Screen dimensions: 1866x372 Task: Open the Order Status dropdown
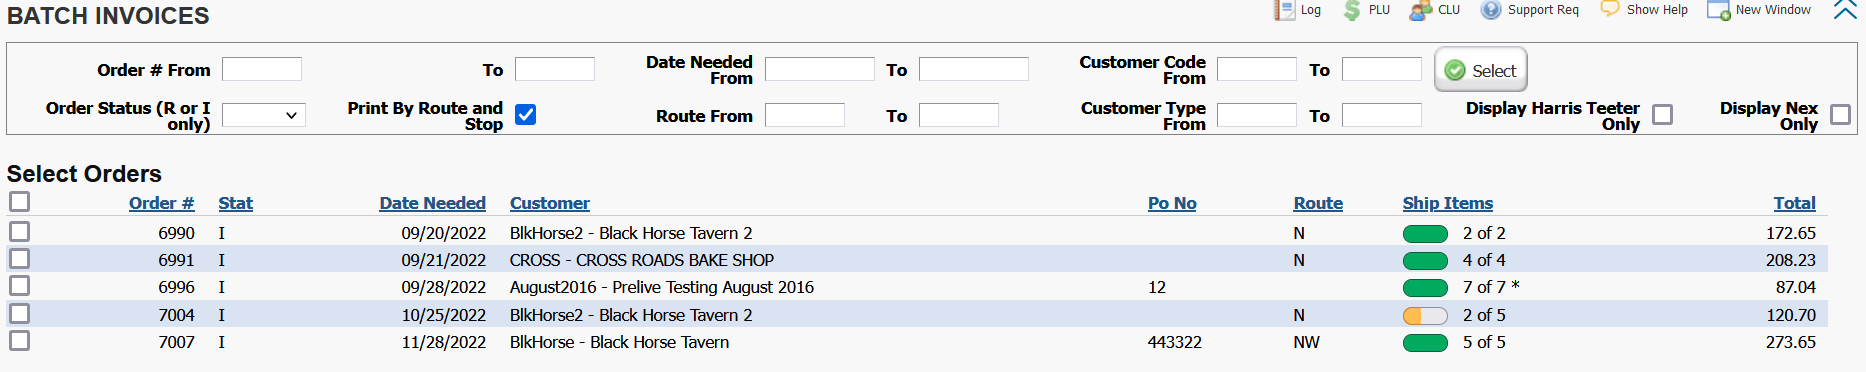coord(263,115)
